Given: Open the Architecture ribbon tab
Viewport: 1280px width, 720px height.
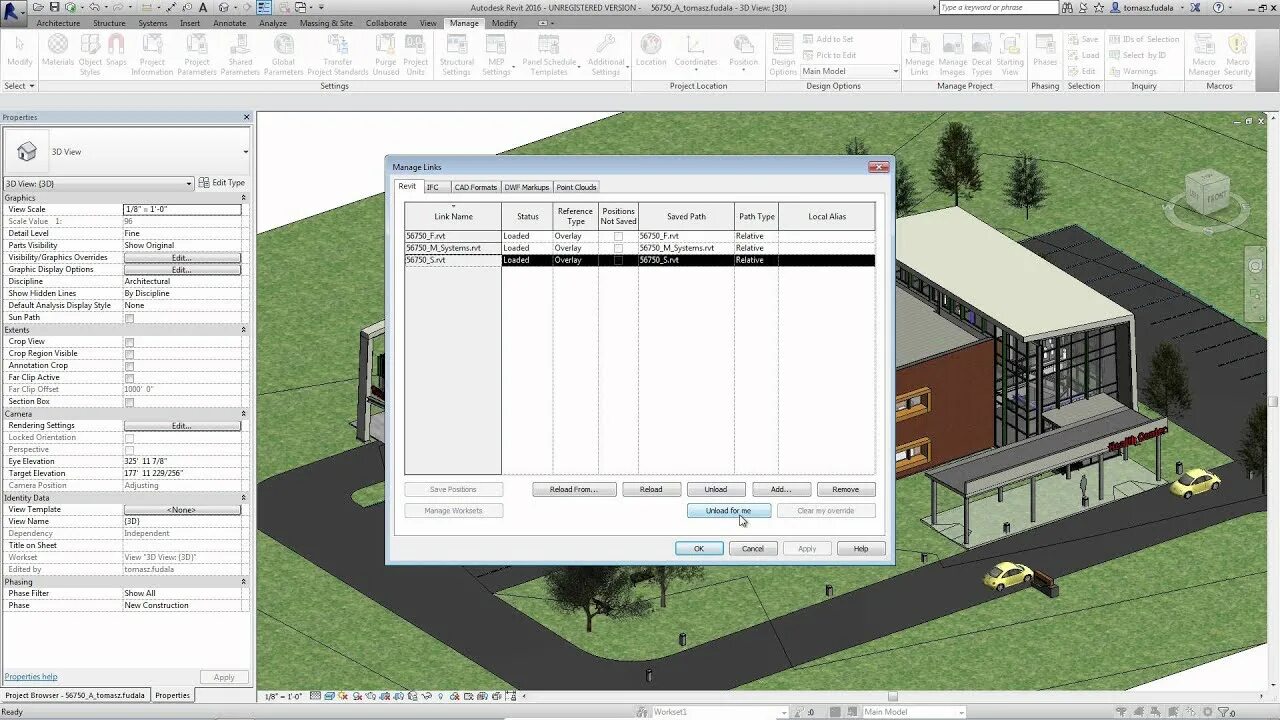Looking at the screenshot, I should [58, 23].
